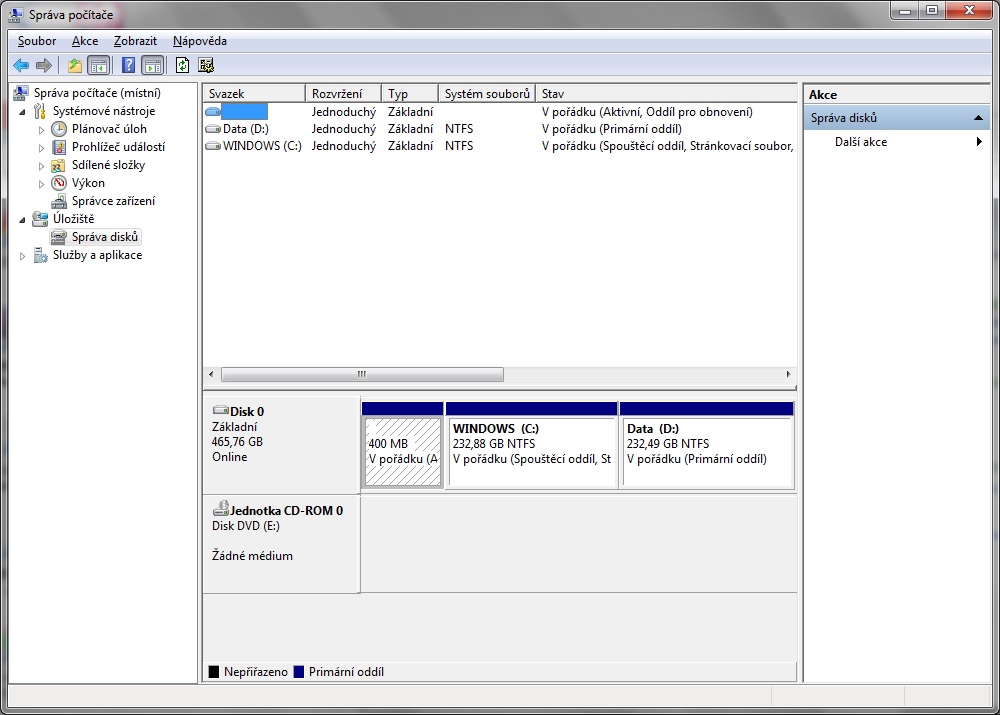Expand the Služby a aplikace node
1000x715 pixels.
coord(24,256)
